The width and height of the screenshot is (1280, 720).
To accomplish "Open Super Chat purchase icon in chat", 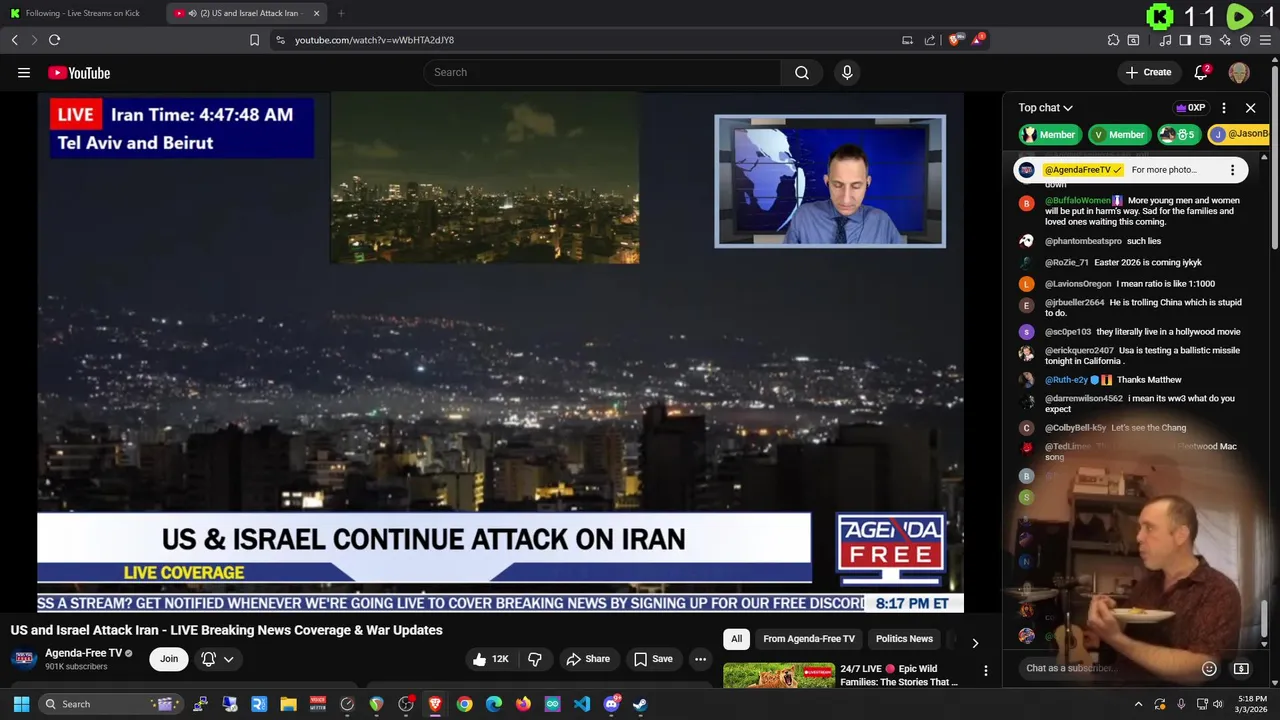I will coord(1241,668).
